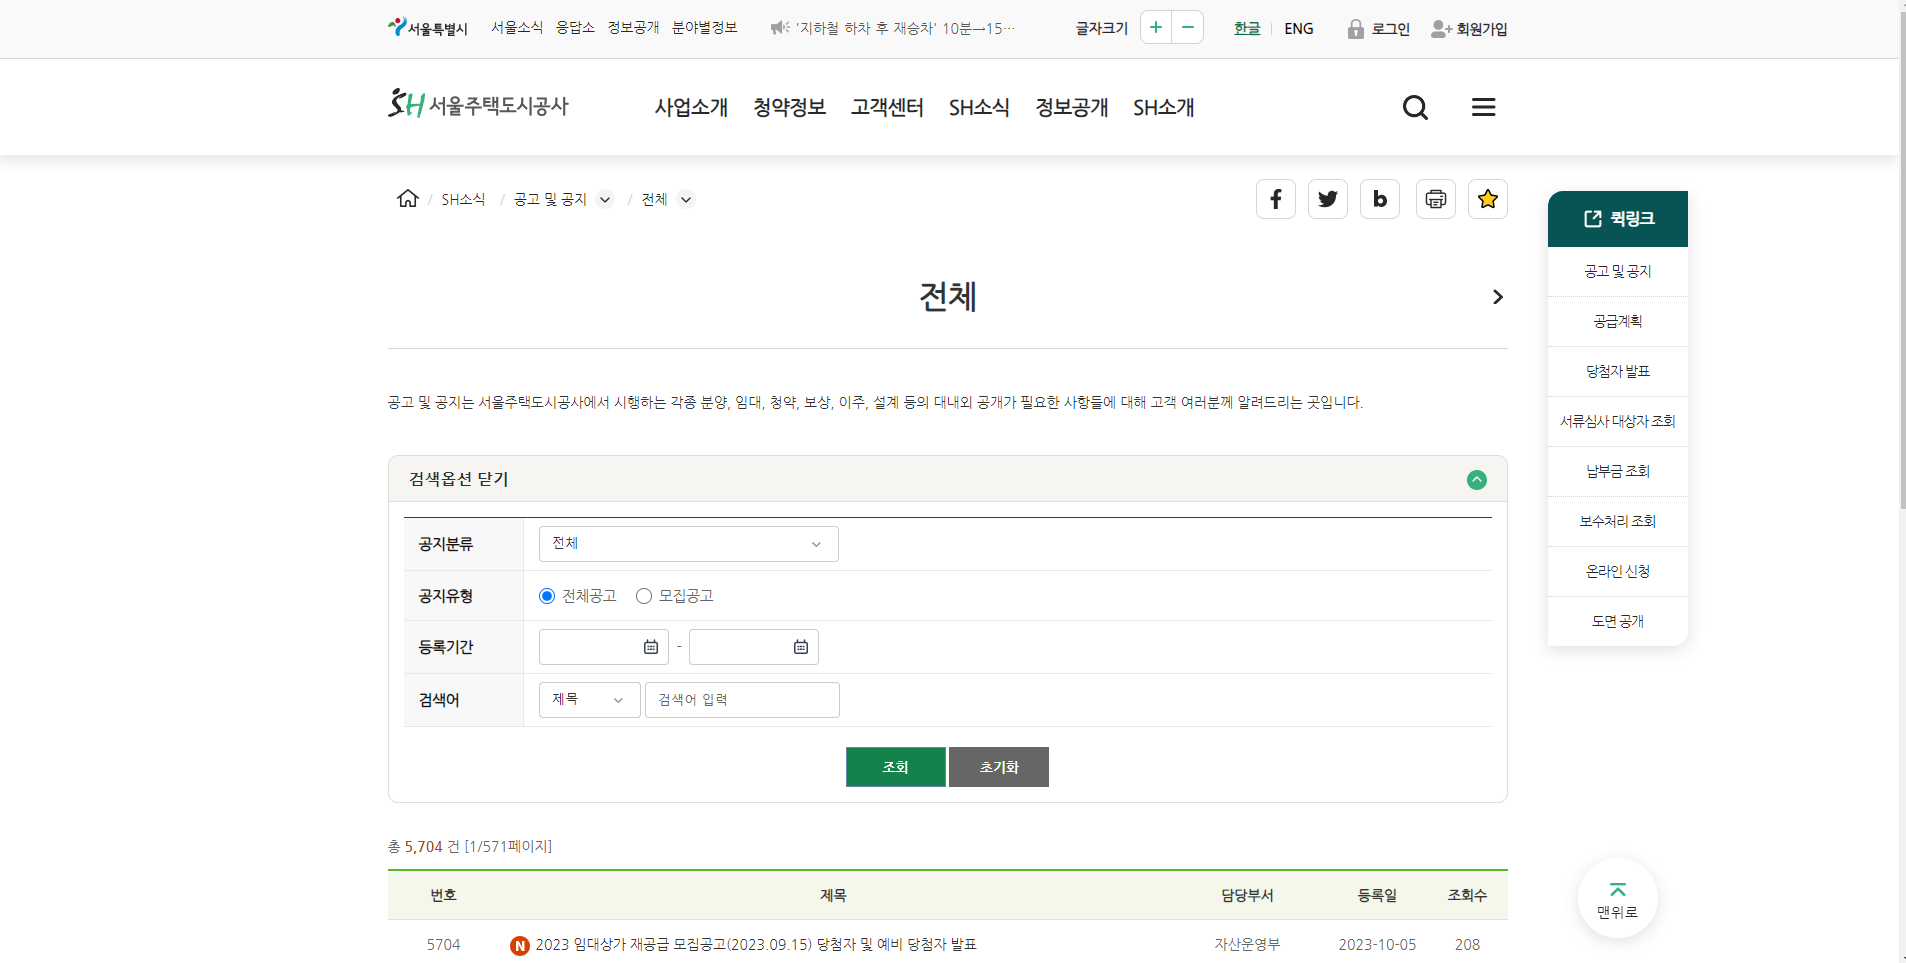Click the print page icon
Image resolution: width=1906 pixels, height=963 pixels.
click(x=1436, y=199)
